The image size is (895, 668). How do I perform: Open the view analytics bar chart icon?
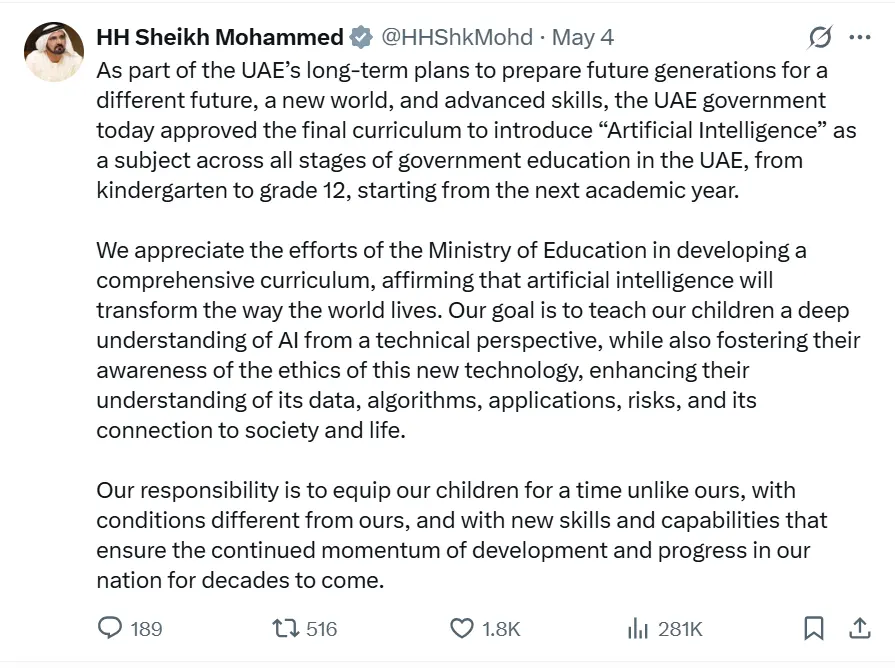point(637,628)
